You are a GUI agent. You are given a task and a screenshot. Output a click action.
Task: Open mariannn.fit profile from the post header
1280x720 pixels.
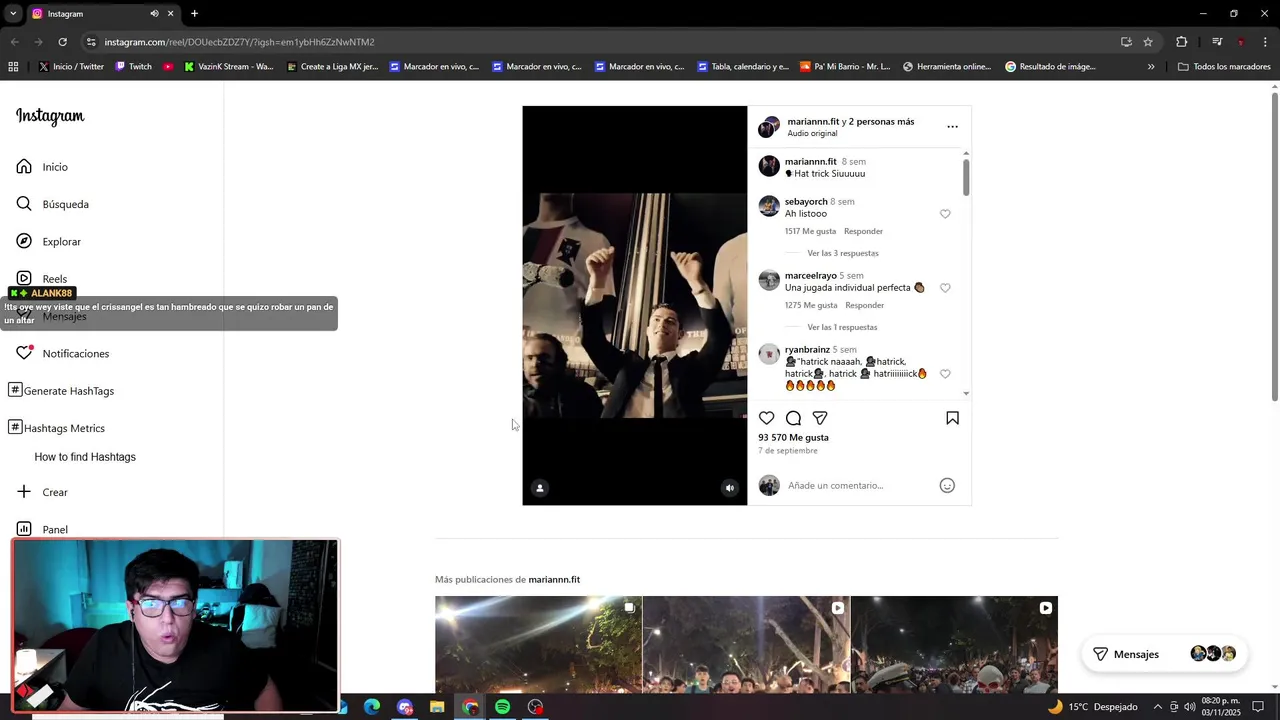[813, 121]
